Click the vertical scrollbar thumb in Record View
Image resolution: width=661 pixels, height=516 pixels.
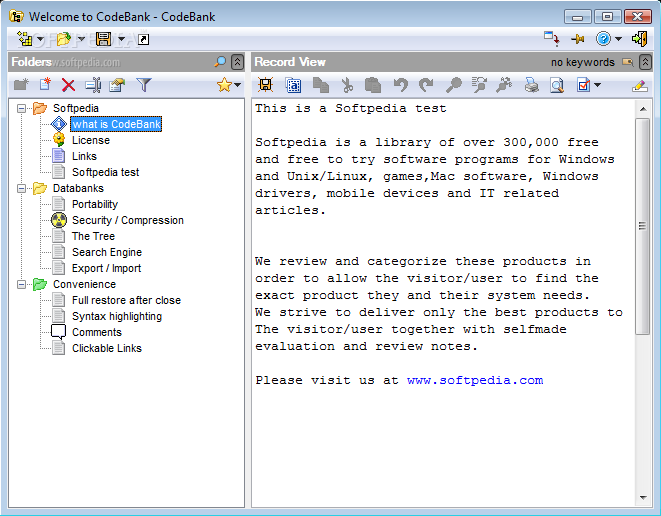pos(642,226)
